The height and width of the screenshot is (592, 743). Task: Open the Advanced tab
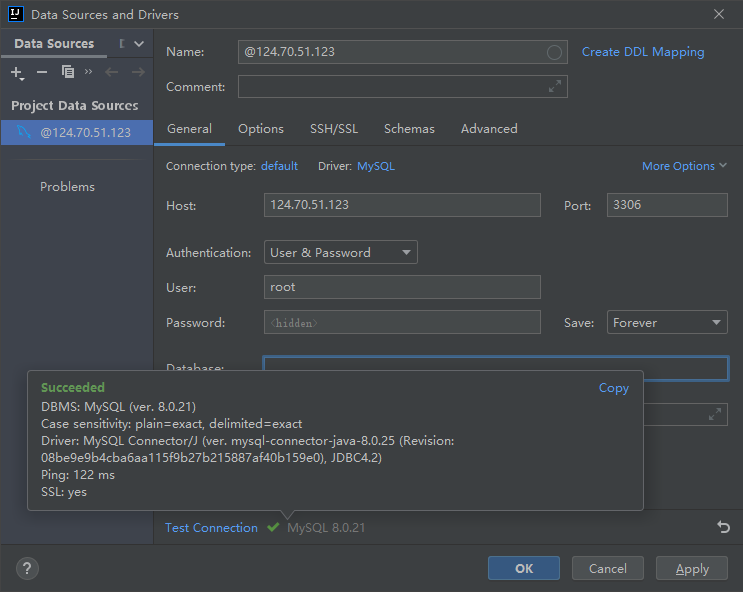pyautogui.click(x=489, y=128)
